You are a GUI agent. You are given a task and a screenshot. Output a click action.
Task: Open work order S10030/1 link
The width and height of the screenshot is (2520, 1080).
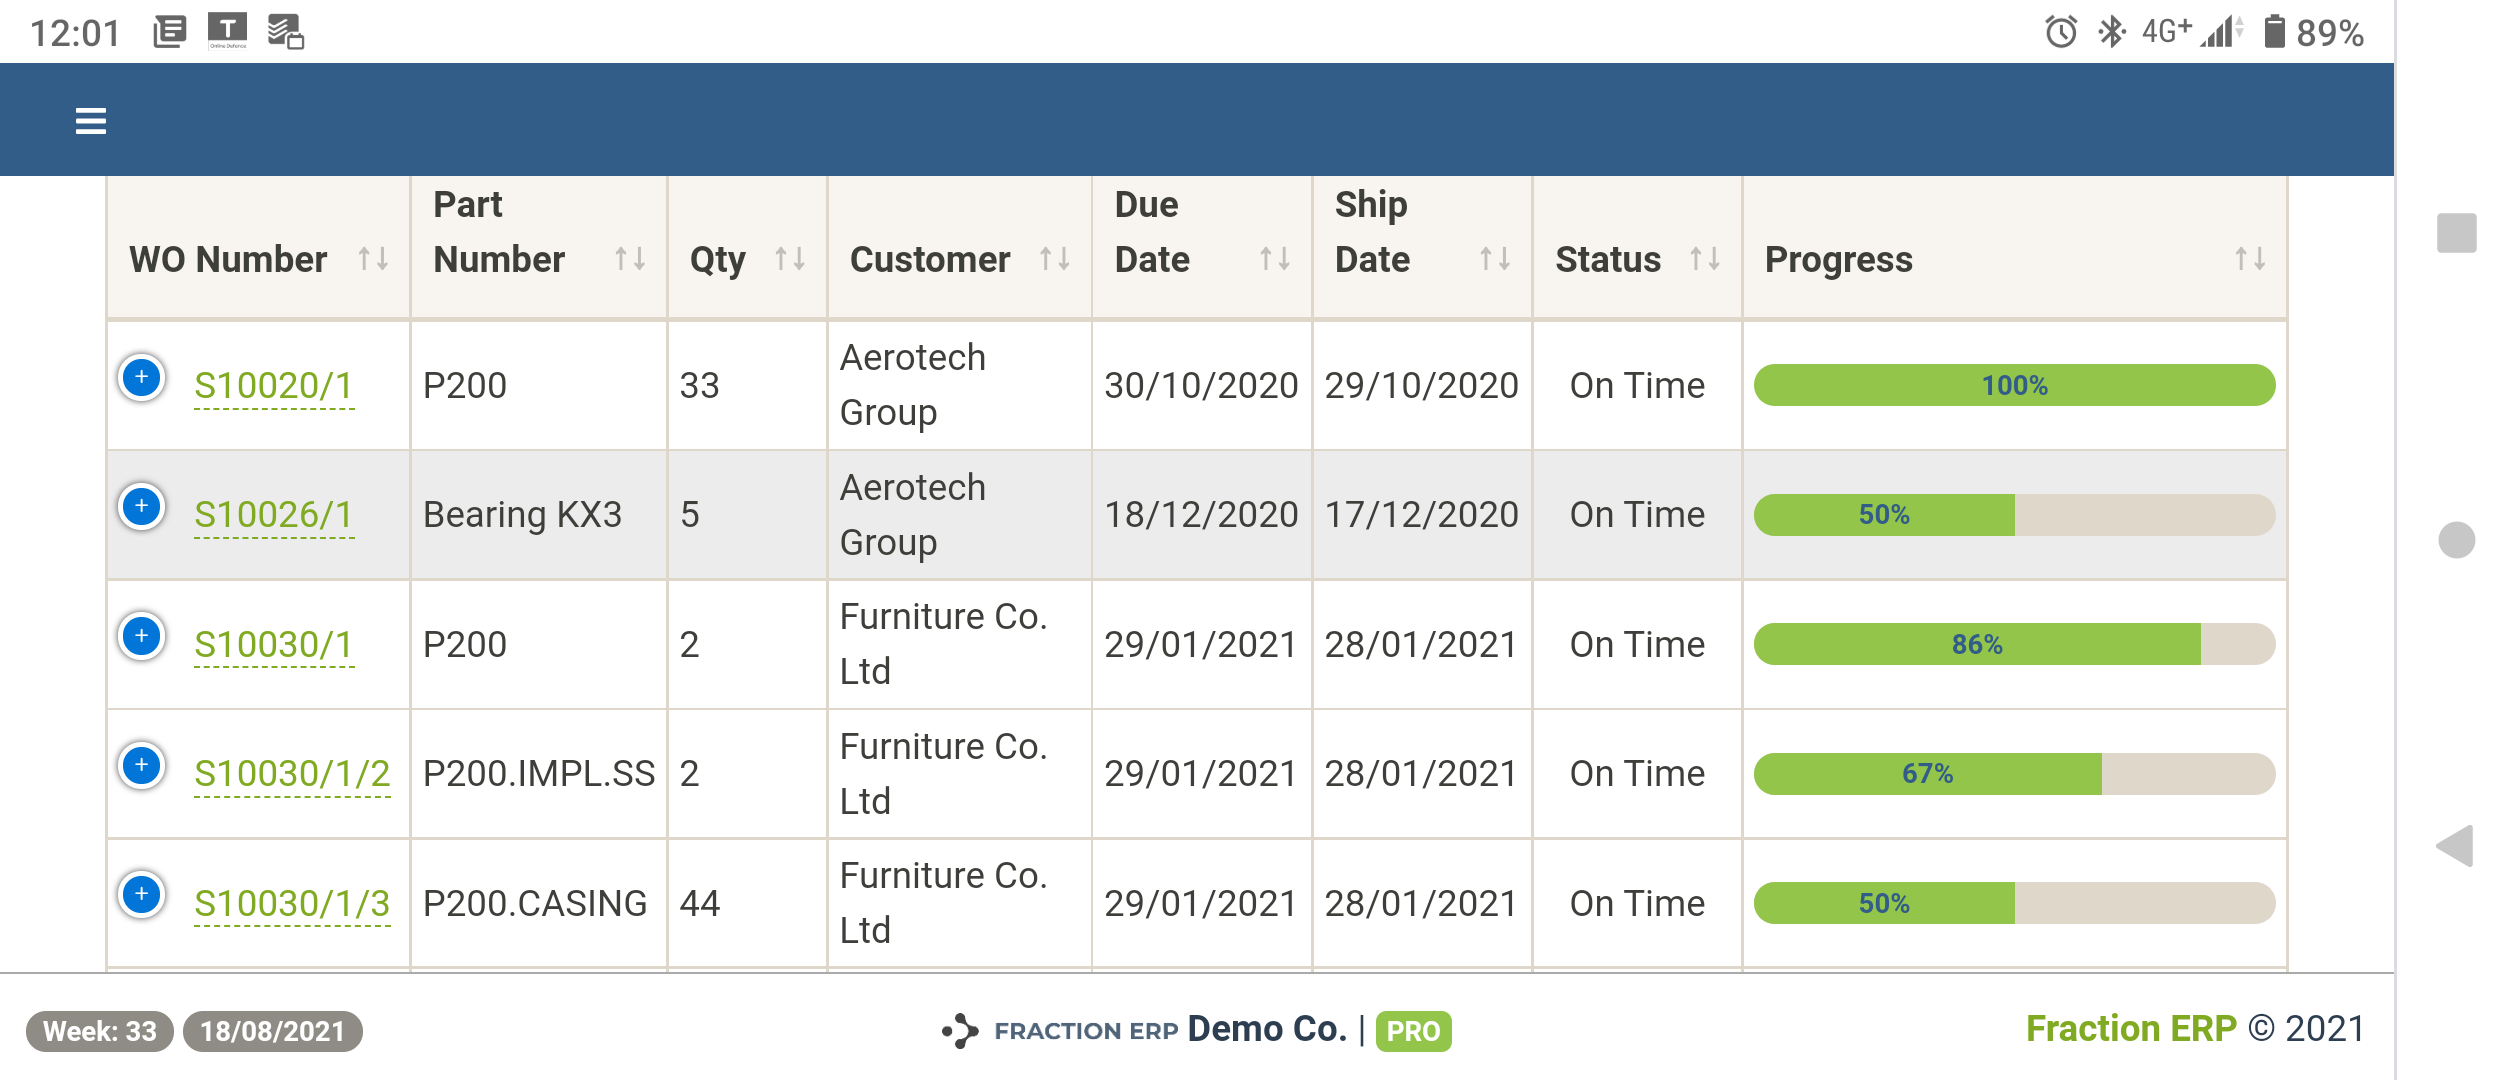(273, 645)
